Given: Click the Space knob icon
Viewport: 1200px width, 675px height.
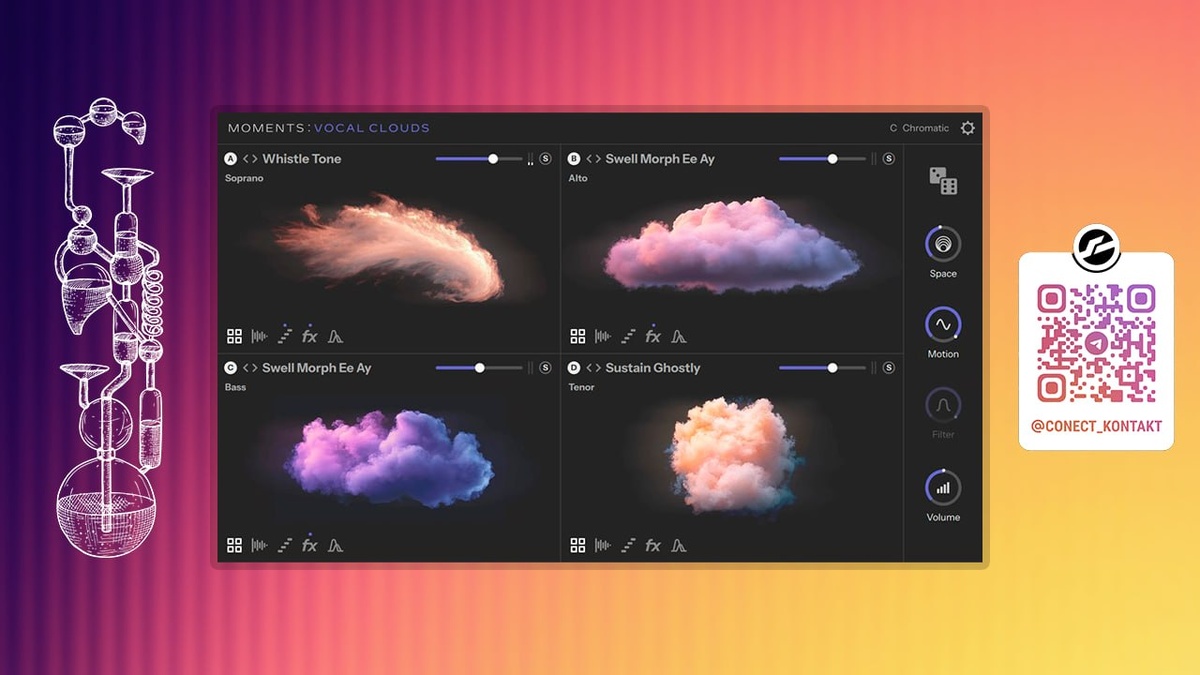Looking at the screenshot, I should 943,244.
